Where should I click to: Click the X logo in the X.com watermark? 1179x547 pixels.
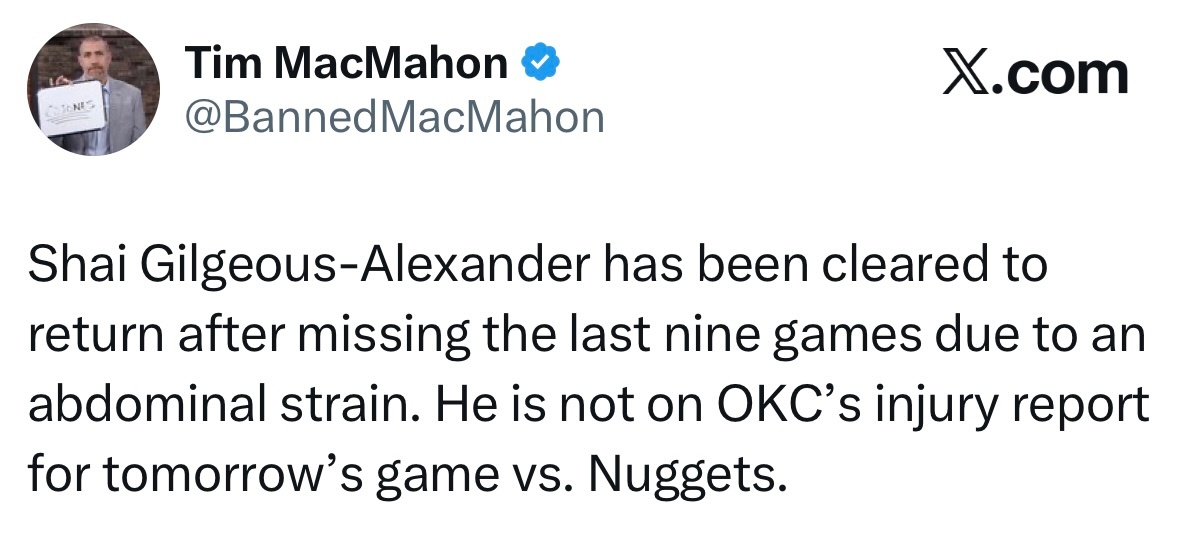pos(966,74)
